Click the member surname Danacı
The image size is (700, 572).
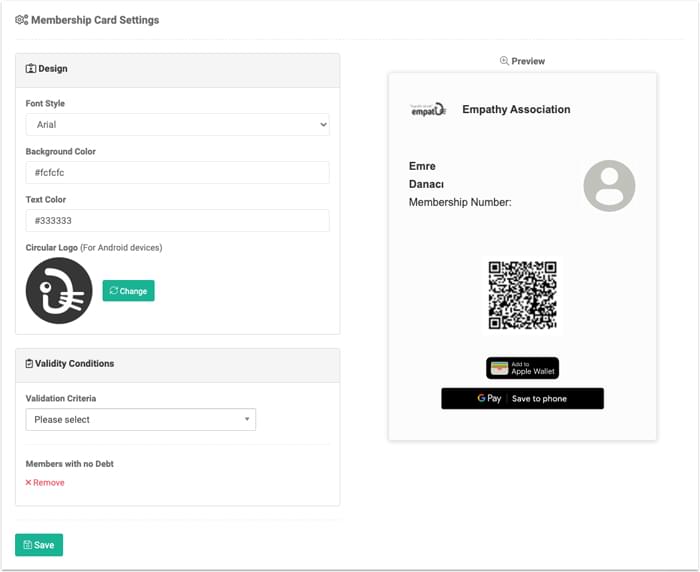[x=426, y=184]
